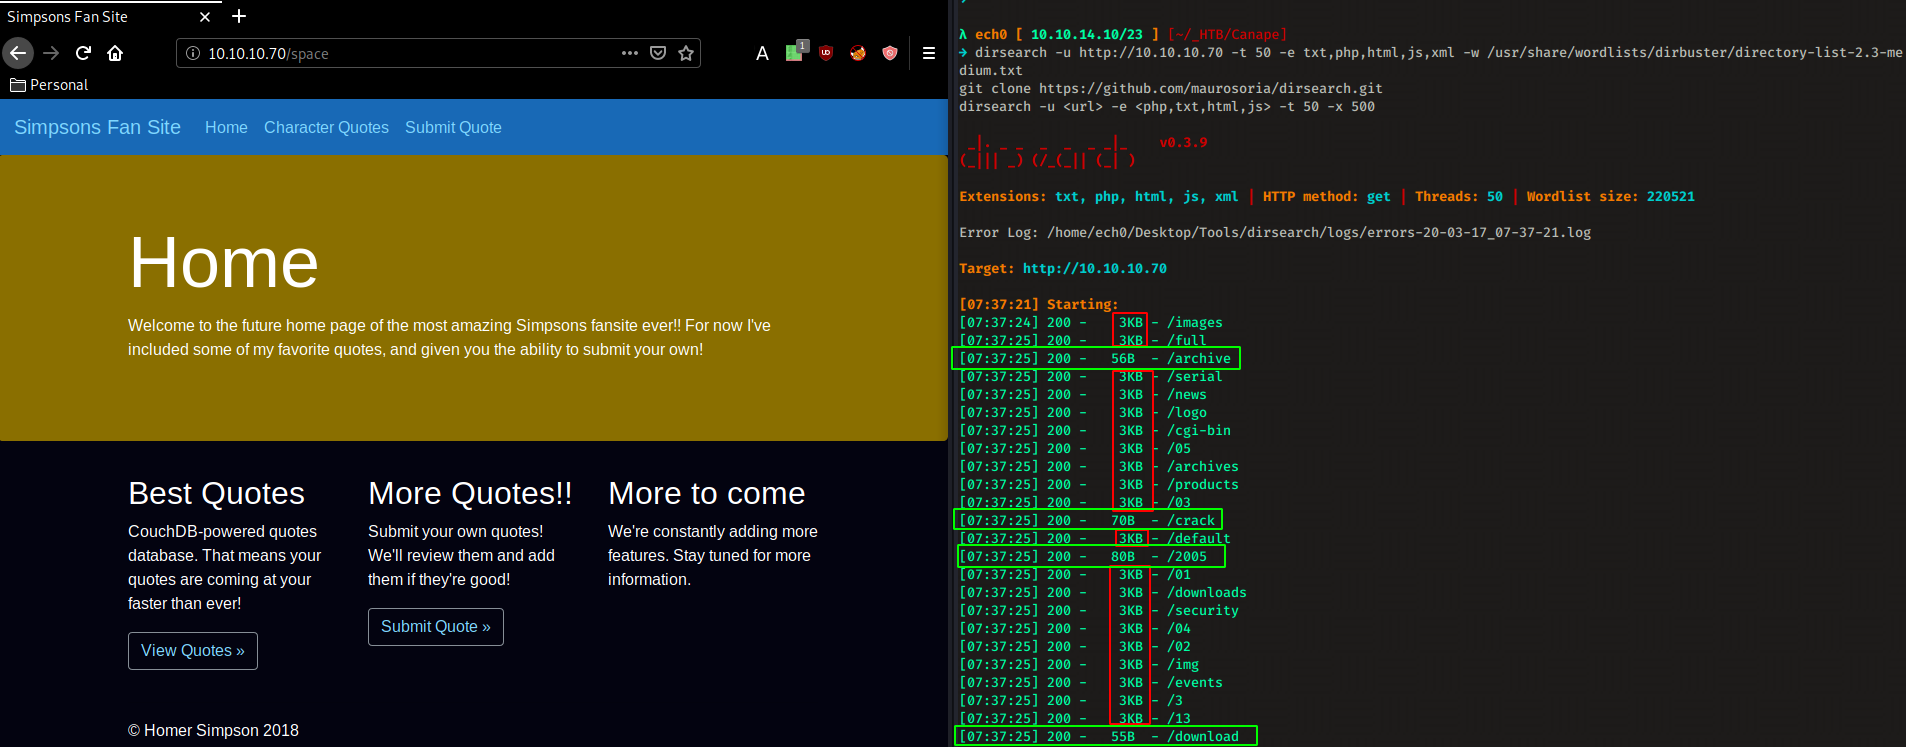Image resolution: width=1906 pixels, height=747 pixels.
Task: Click /products result in the terminal
Action: tap(1203, 484)
